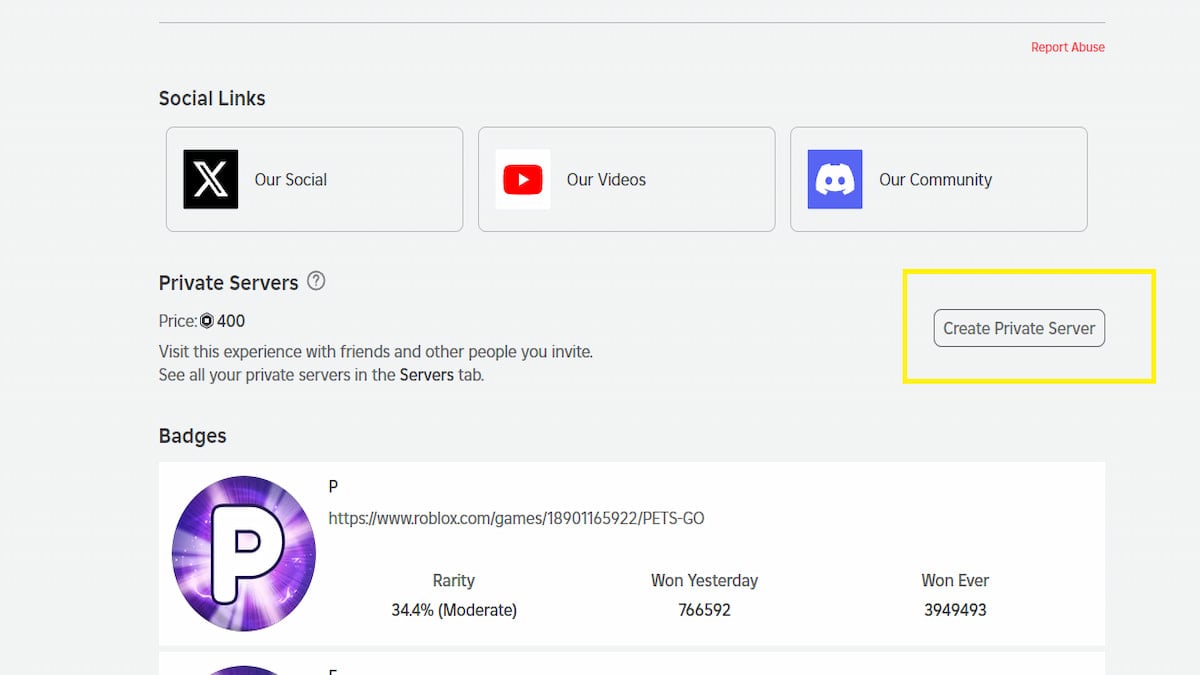1200x675 pixels.
Task: Click the Won Yesterday count 766592
Action: [x=704, y=609]
